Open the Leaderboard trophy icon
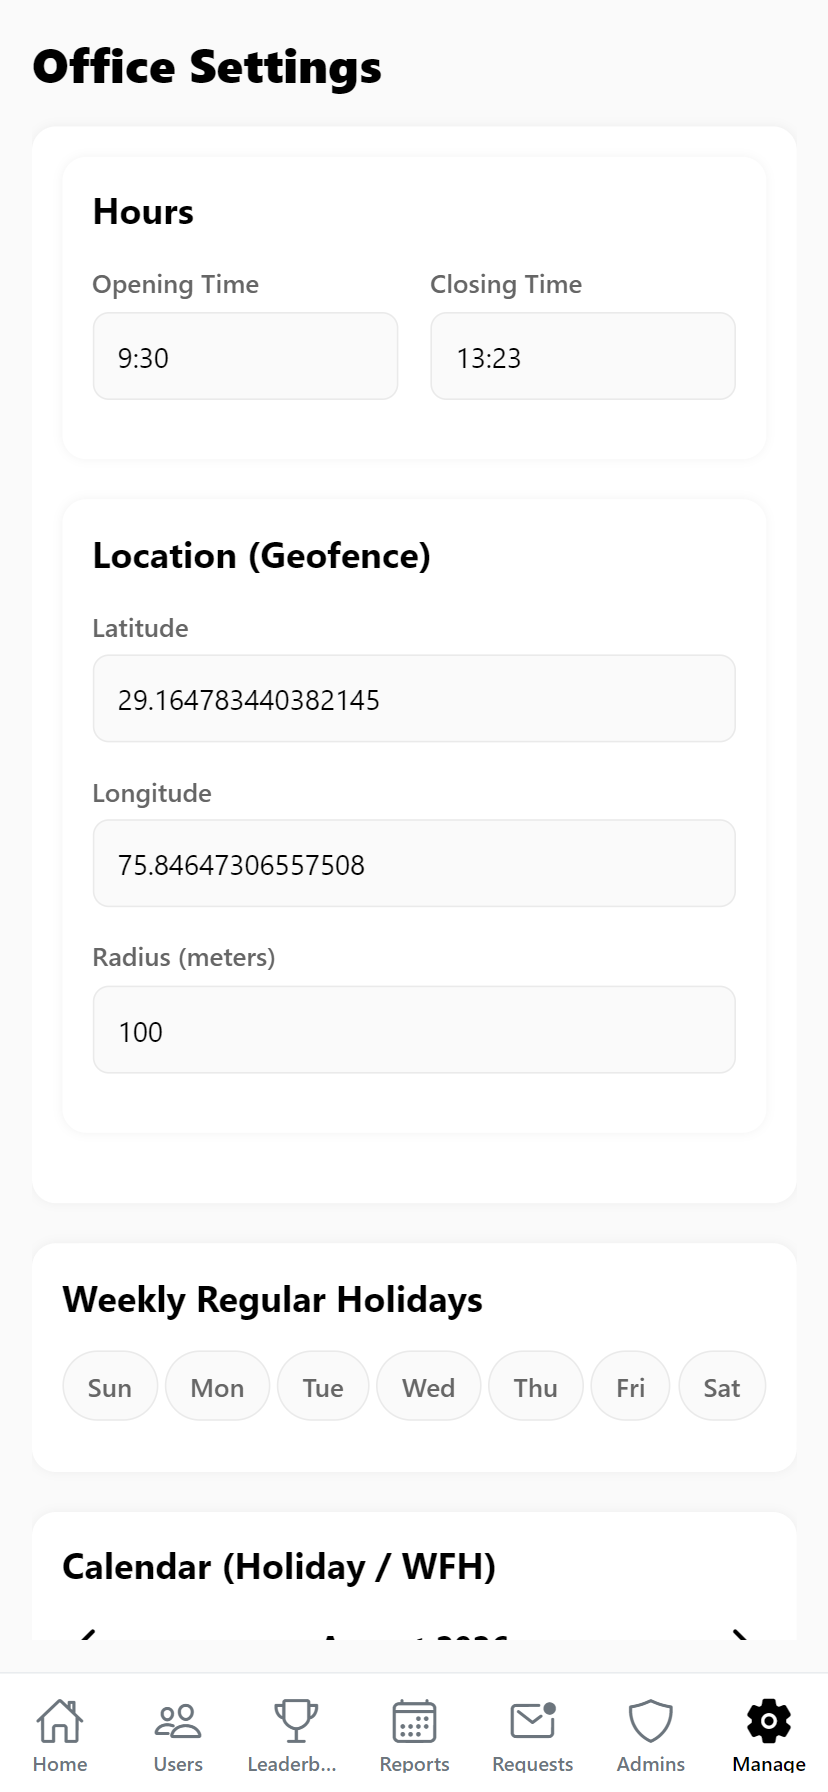 click(296, 1721)
